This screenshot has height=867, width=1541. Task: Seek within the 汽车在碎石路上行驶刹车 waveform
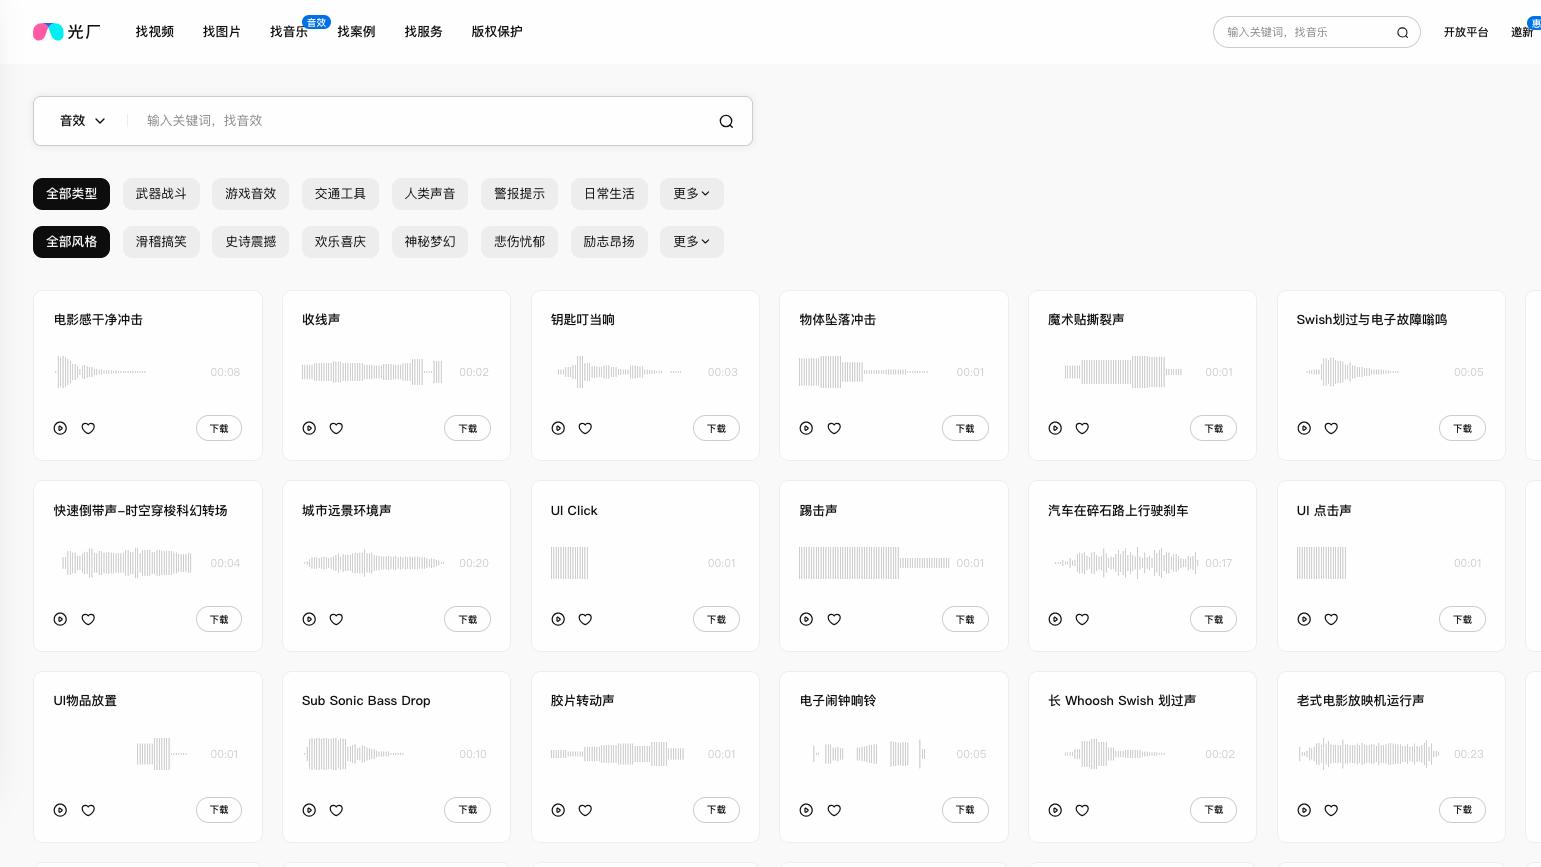[1125, 563]
